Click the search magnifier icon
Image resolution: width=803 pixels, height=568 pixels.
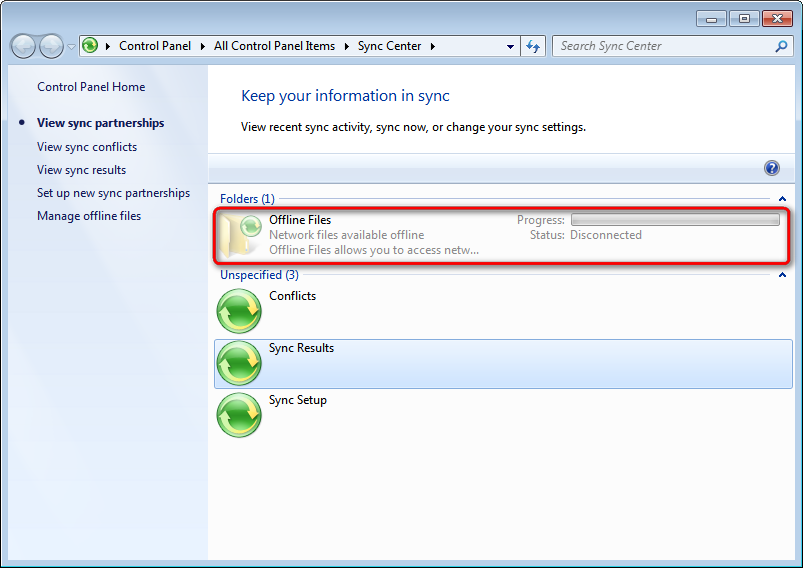pyautogui.click(x=781, y=47)
